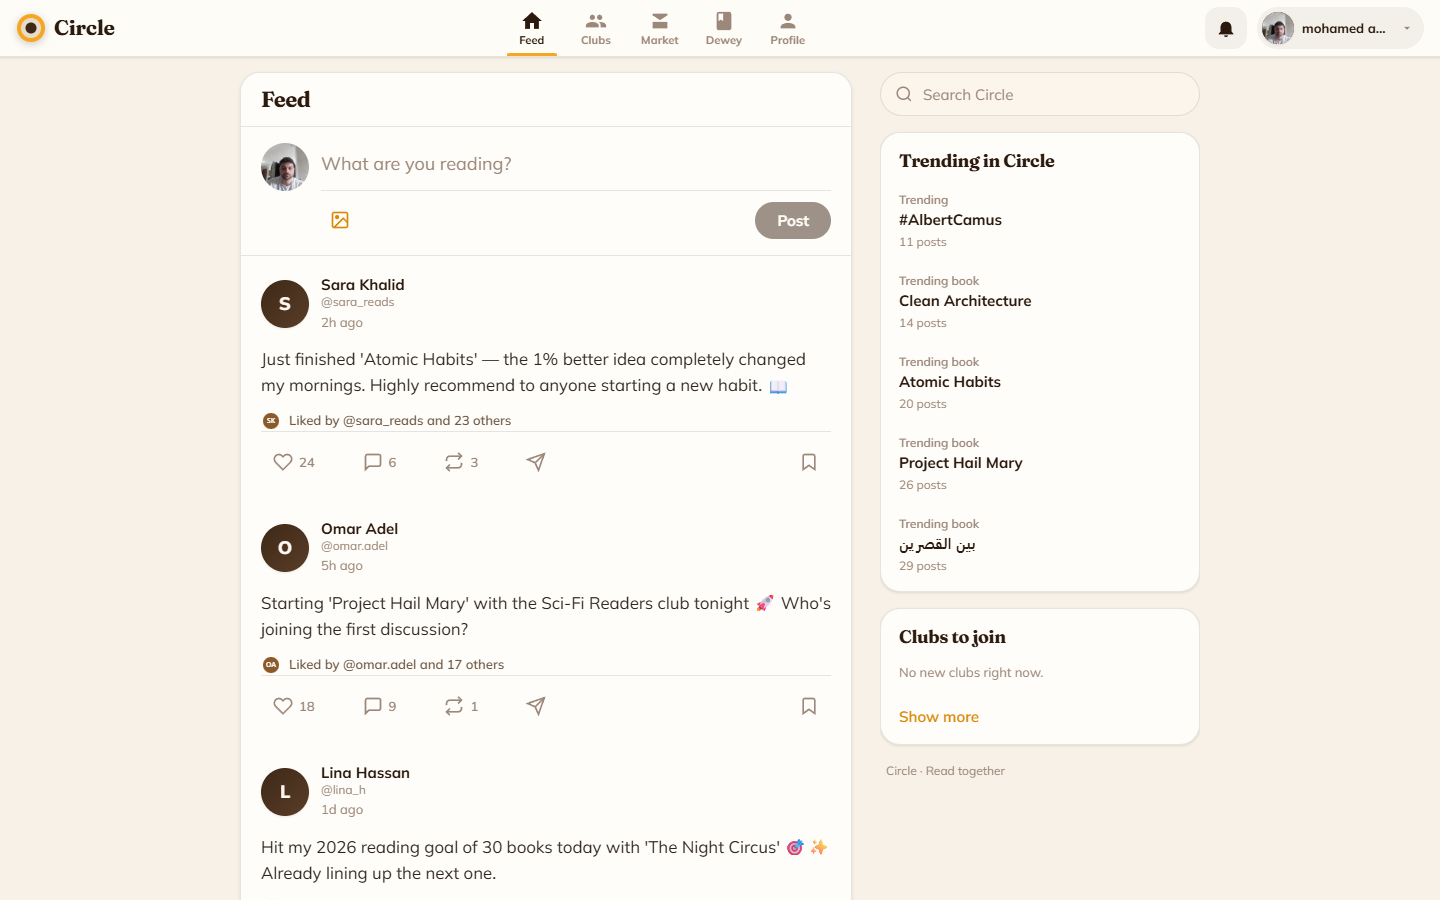Click the '14 posts' count
Image resolution: width=1440 pixels, height=900 pixels.
[x=923, y=323]
